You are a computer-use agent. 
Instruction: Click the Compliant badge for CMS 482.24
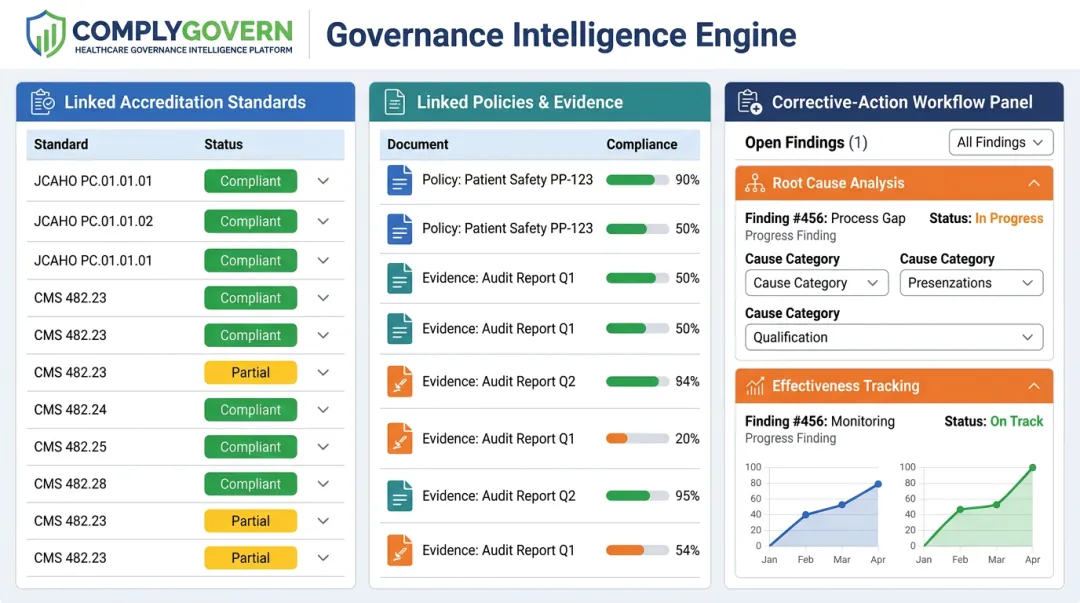[251, 409]
